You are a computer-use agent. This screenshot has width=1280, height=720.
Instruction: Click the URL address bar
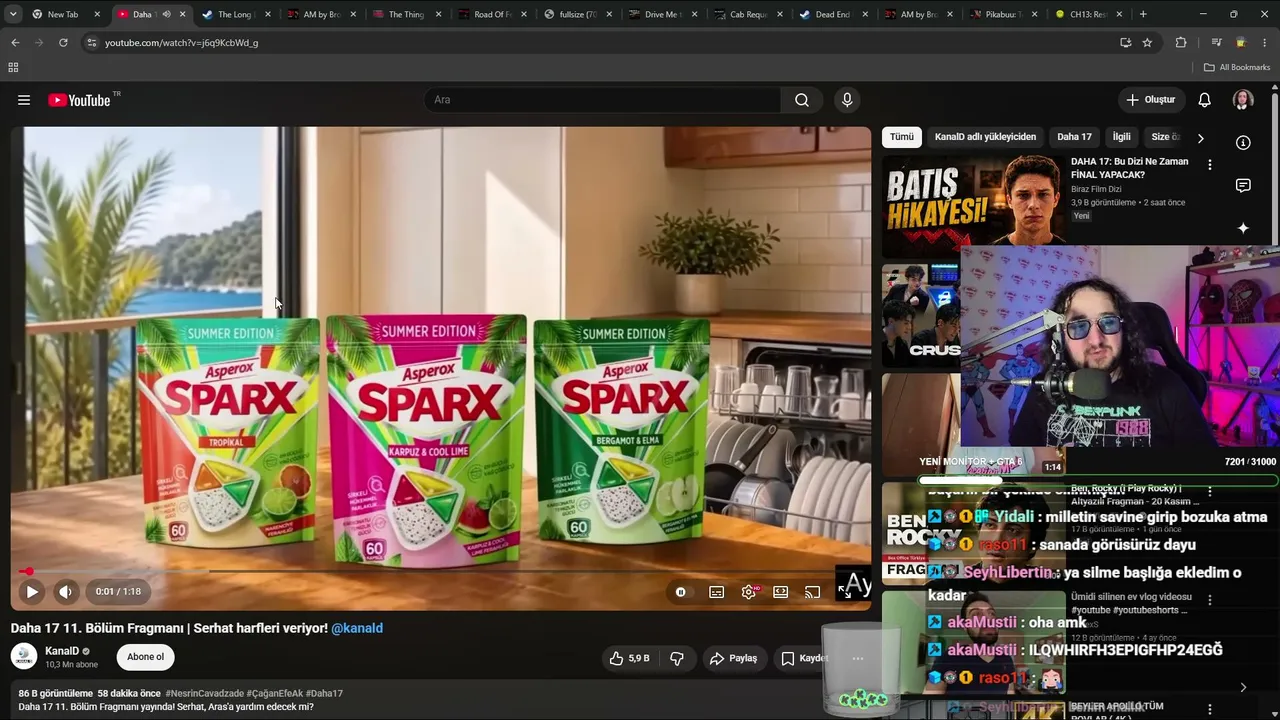[600, 43]
